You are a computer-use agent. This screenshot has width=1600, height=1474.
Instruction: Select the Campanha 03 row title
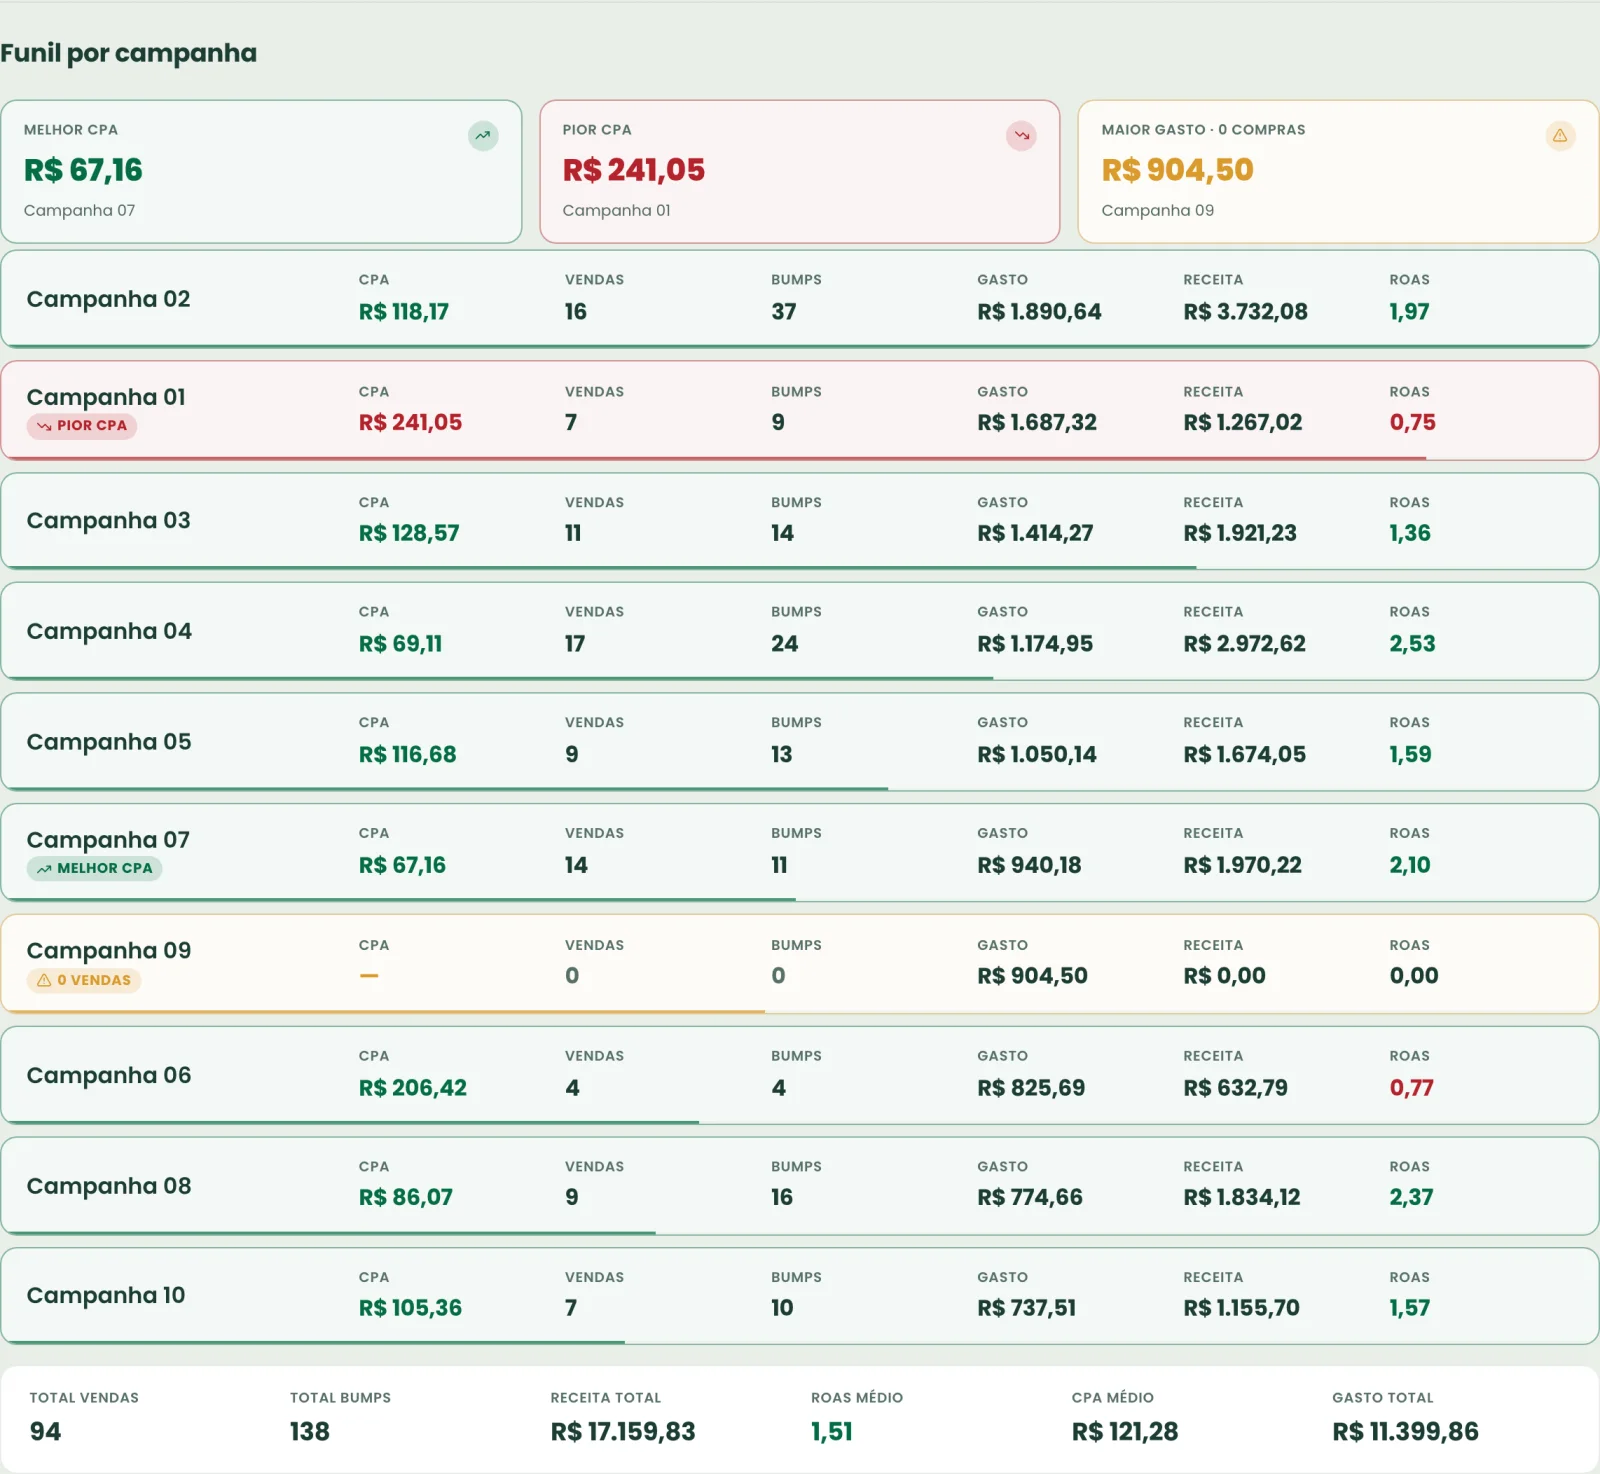[108, 520]
